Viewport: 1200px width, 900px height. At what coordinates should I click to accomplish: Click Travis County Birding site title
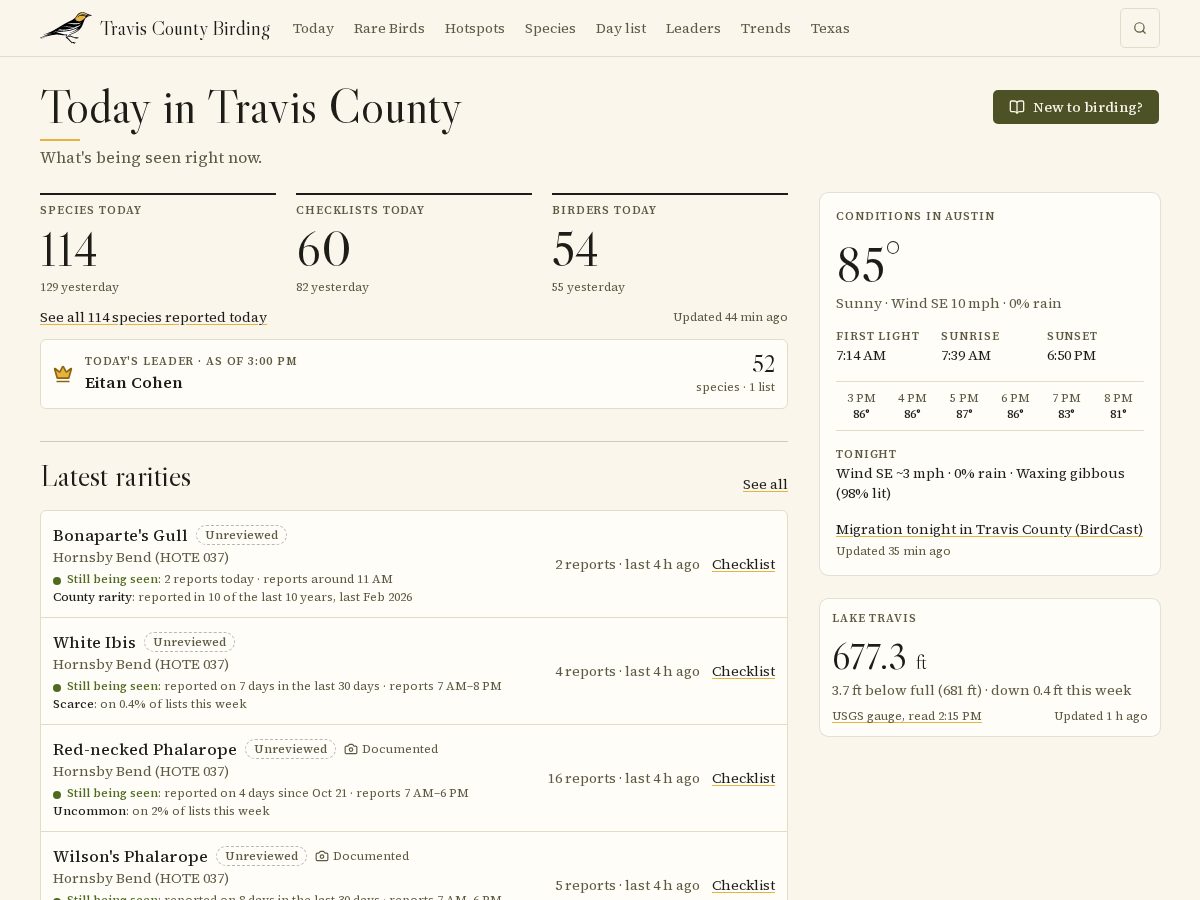(185, 29)
